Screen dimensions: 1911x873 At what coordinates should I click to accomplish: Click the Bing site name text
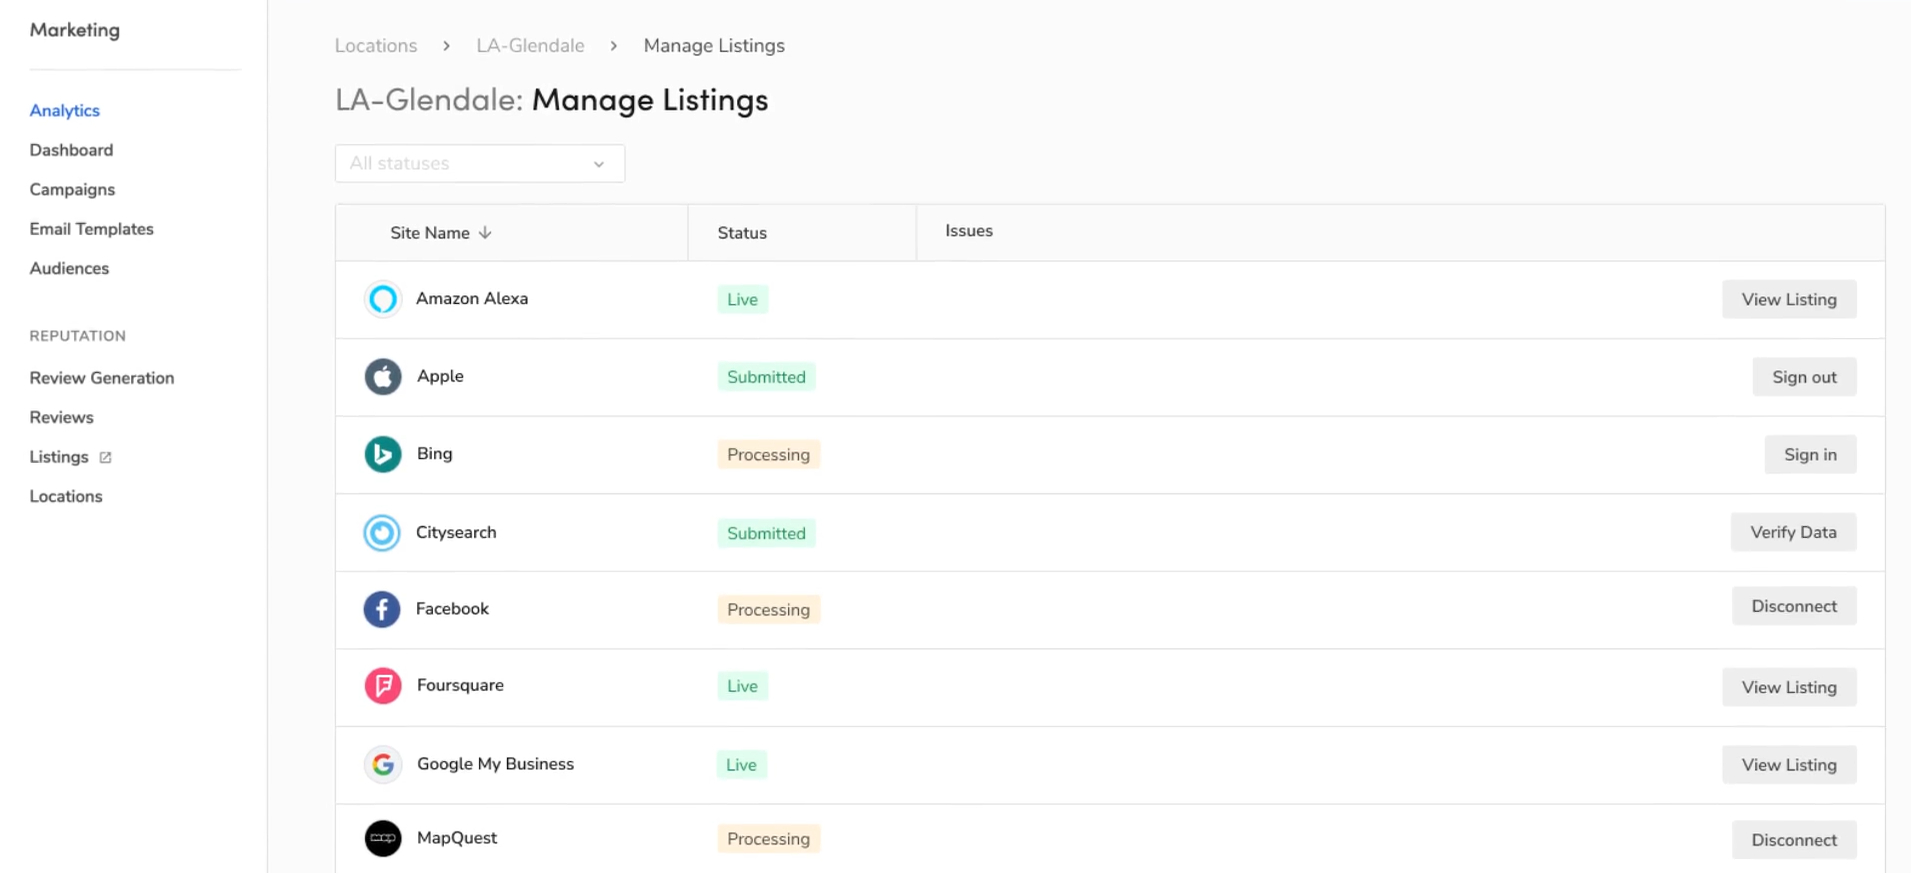tap(434, 454)
